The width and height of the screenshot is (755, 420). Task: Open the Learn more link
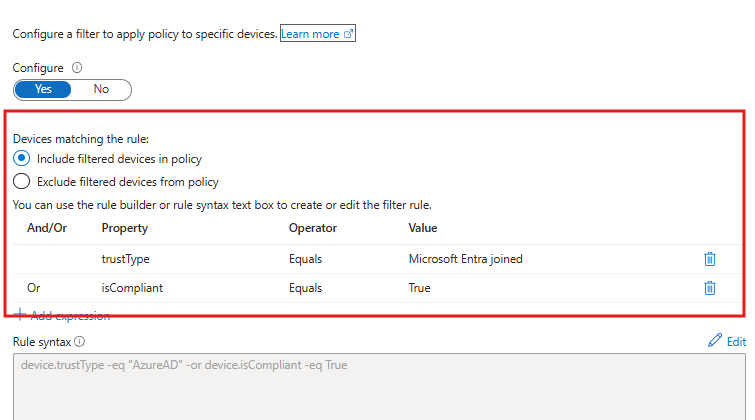coord(318,34)
